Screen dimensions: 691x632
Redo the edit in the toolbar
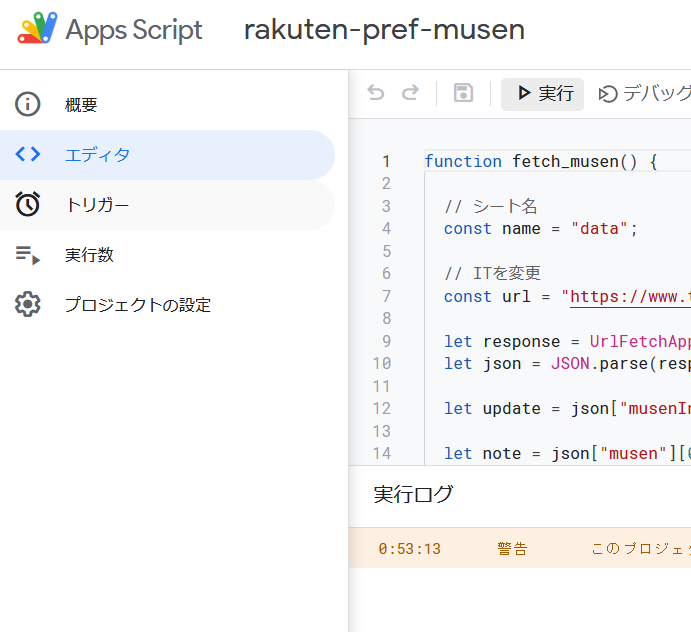coord(410,93)
